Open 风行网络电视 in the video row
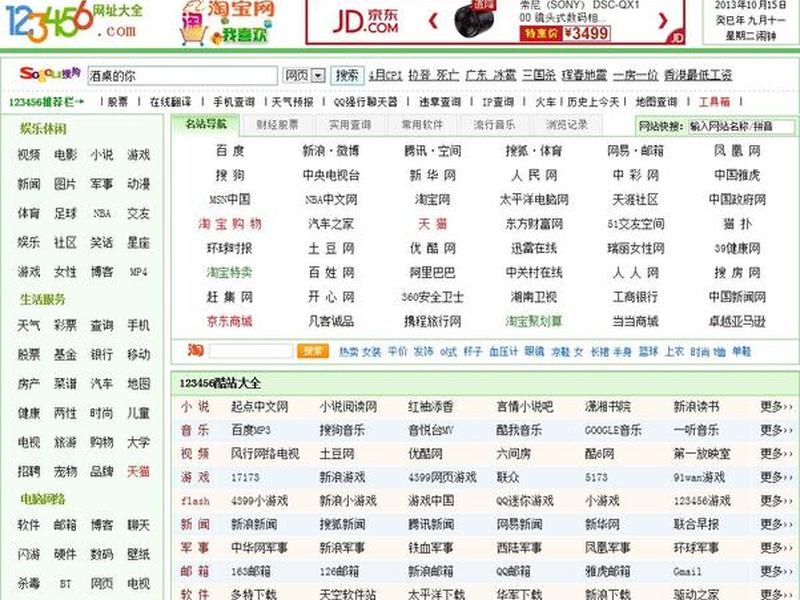Image resolution: width=800 pixels, height=600 pixels. (x=265, y=454)
